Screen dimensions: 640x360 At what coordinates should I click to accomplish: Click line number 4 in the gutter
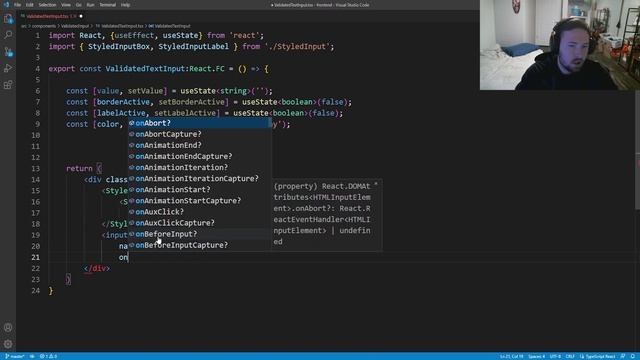(38, 69)
